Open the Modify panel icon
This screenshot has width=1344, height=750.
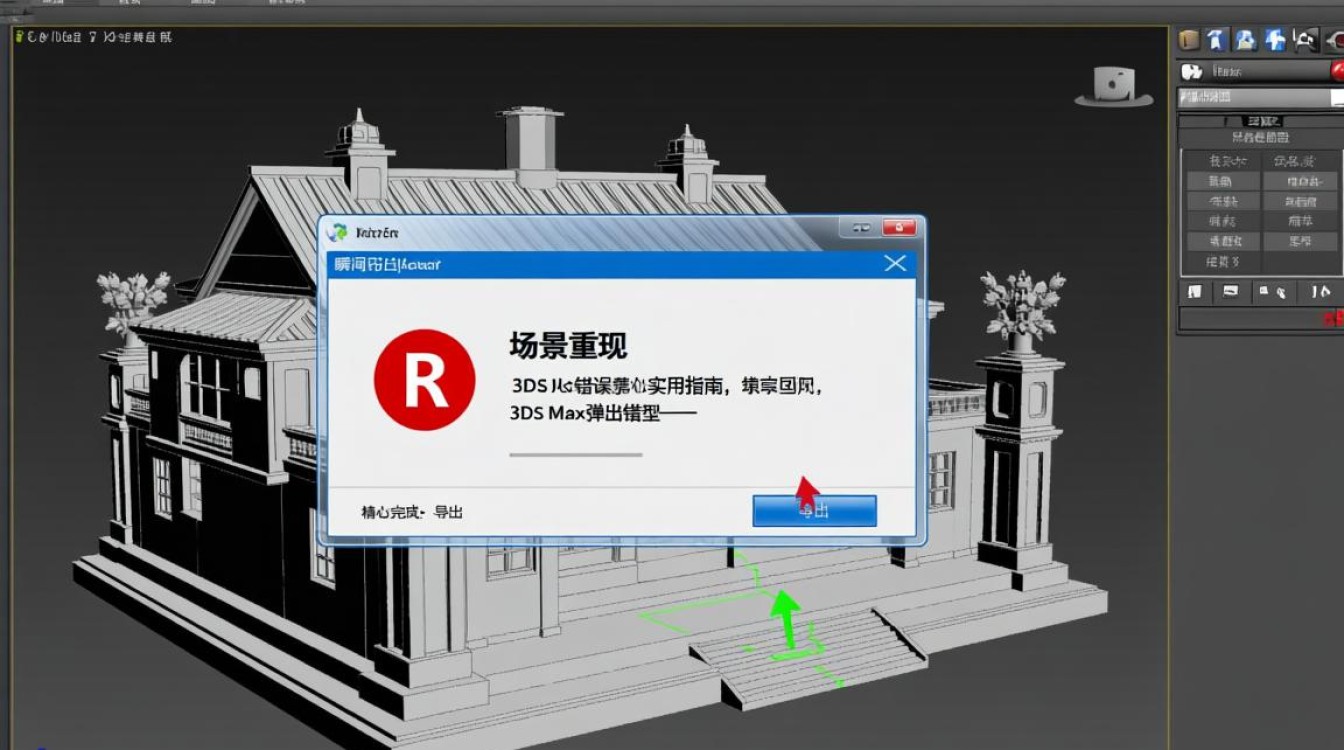pyautogui.click(x=1215, y=38)
